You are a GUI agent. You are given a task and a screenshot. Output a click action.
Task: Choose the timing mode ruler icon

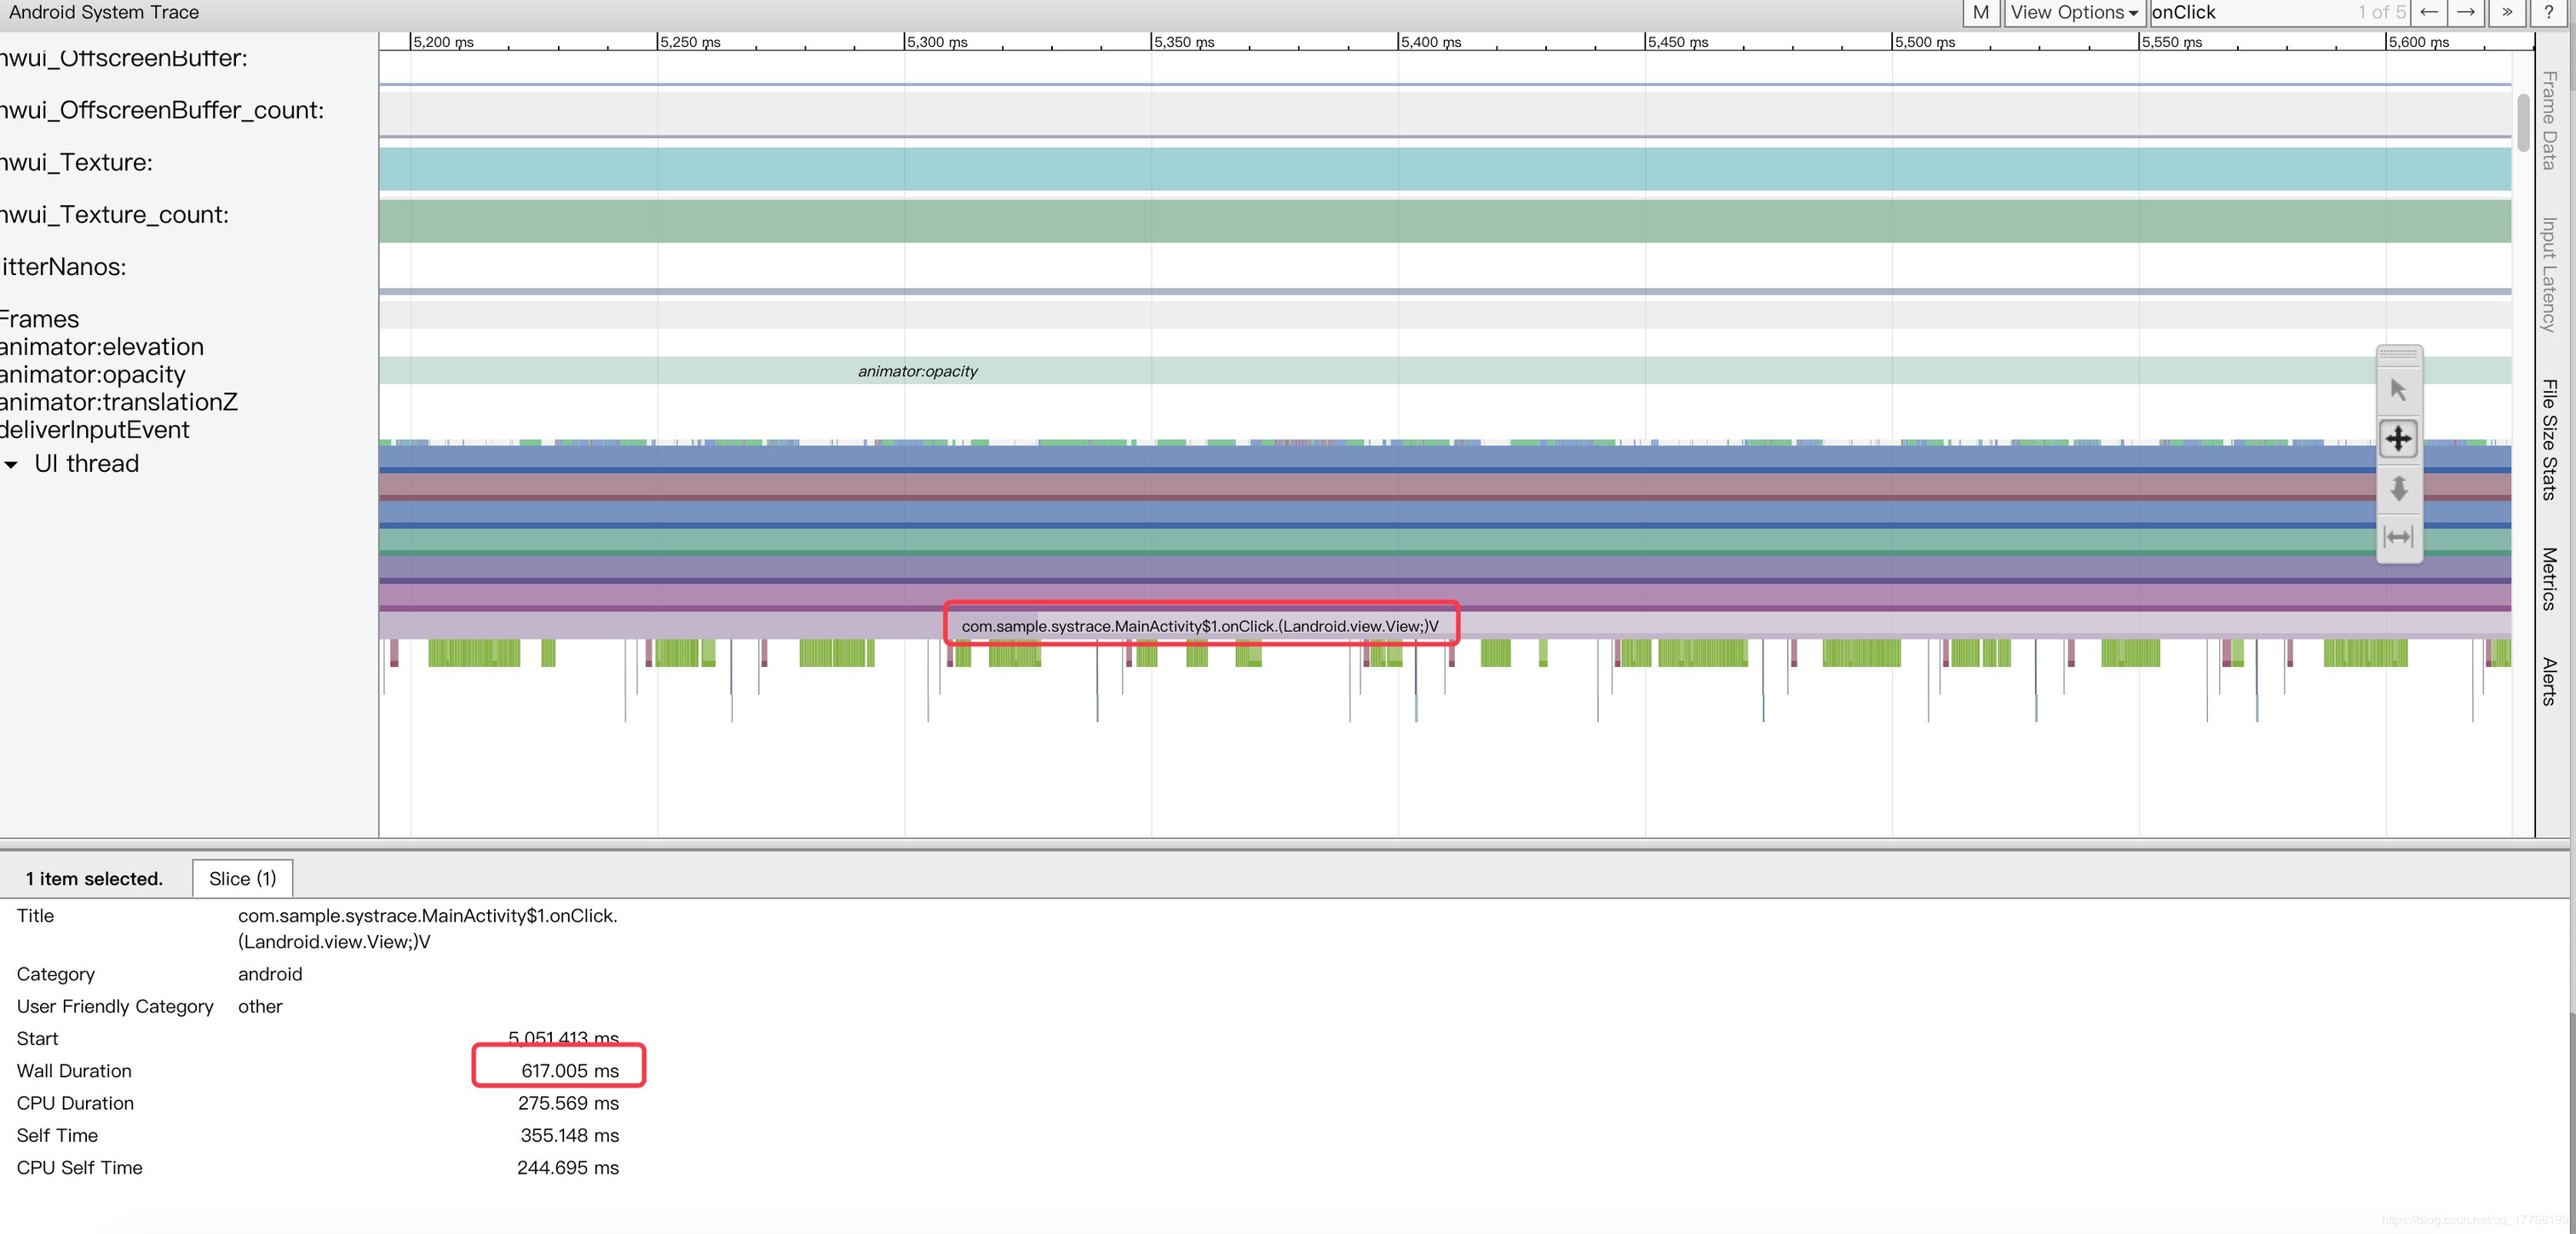pos(2398,537)
